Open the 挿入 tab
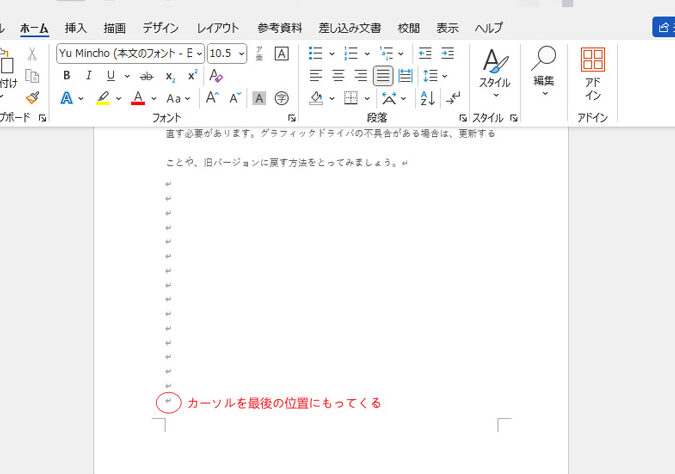This screenshot has width=675, height=474. [76, 28]
